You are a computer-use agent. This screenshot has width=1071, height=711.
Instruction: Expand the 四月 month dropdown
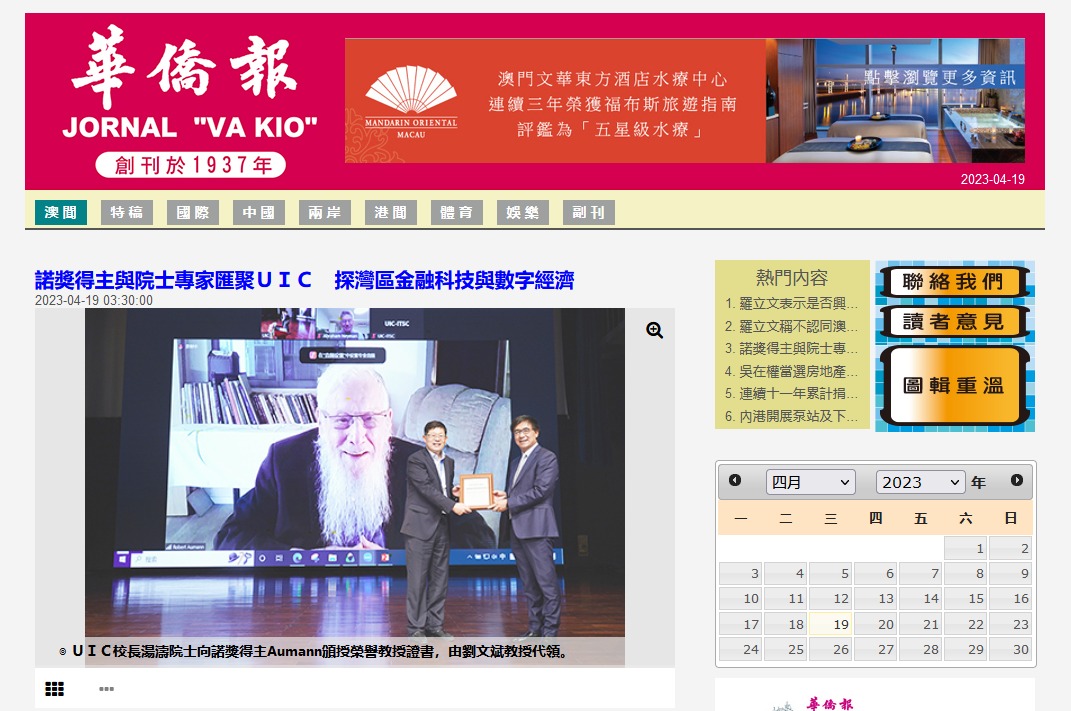coord(811,482)
